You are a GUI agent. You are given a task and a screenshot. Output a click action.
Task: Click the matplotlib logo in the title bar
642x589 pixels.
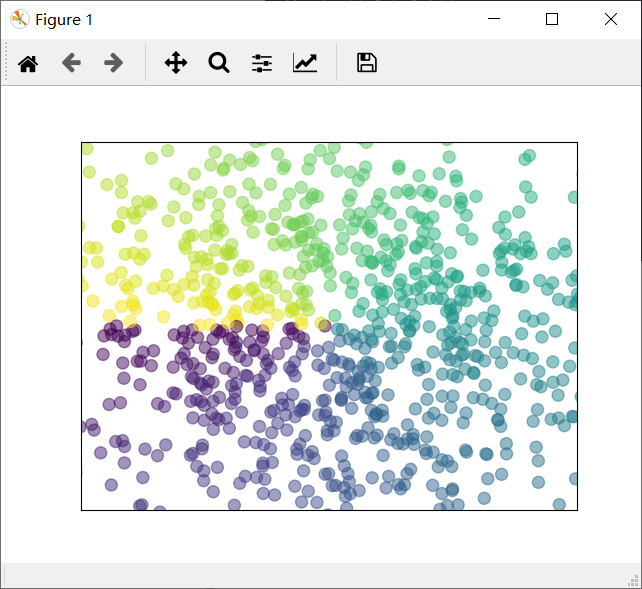(20, 19)
